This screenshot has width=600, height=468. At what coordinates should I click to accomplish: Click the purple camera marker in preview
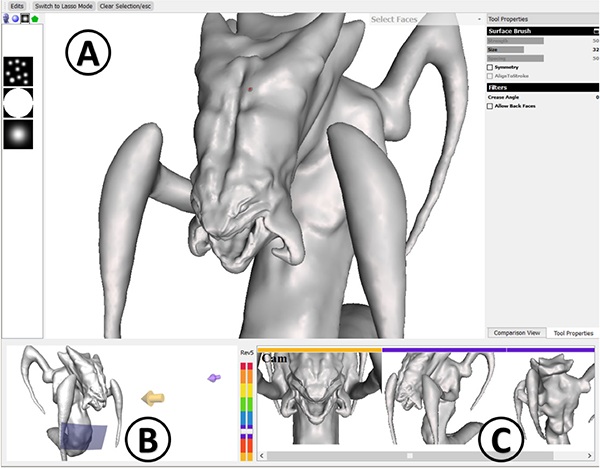point(213,378)
